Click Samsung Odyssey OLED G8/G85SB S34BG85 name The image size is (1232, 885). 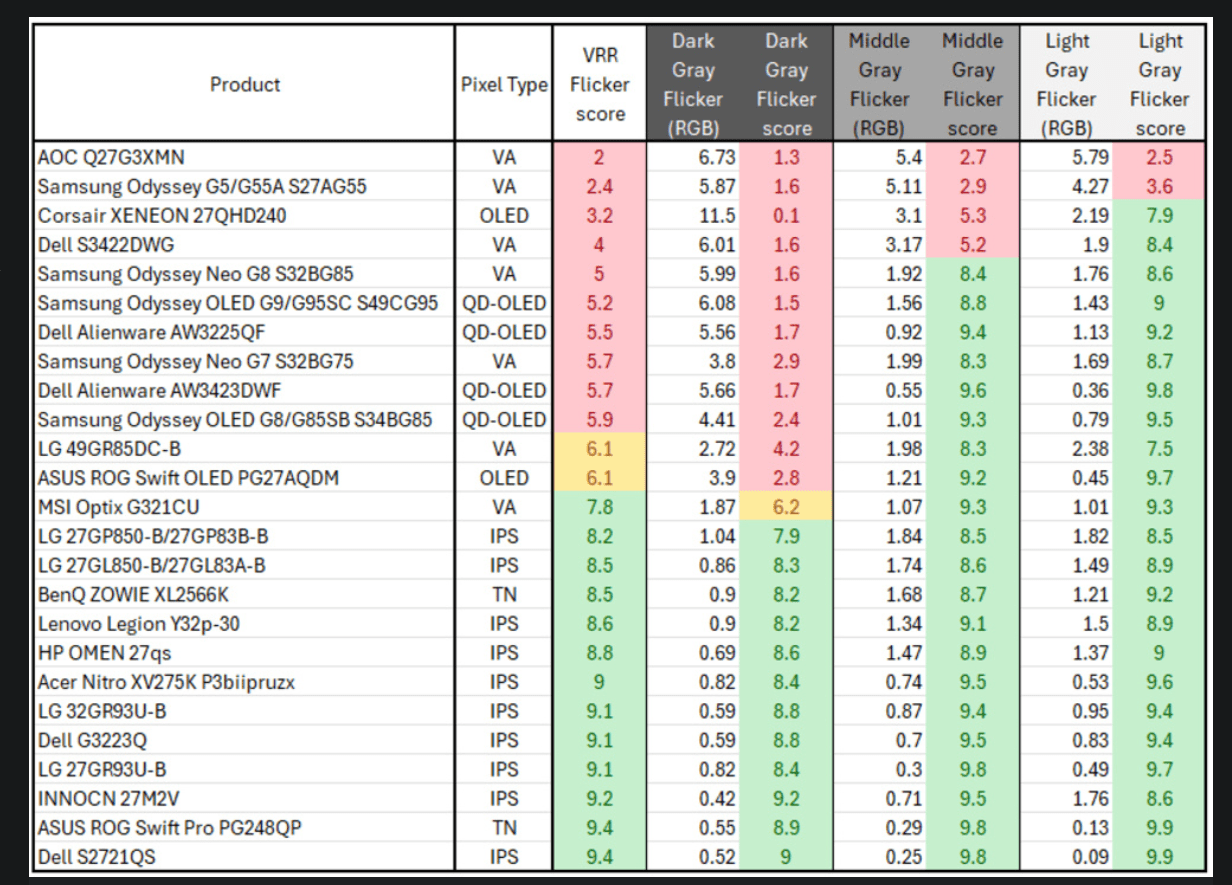point(245,420)
